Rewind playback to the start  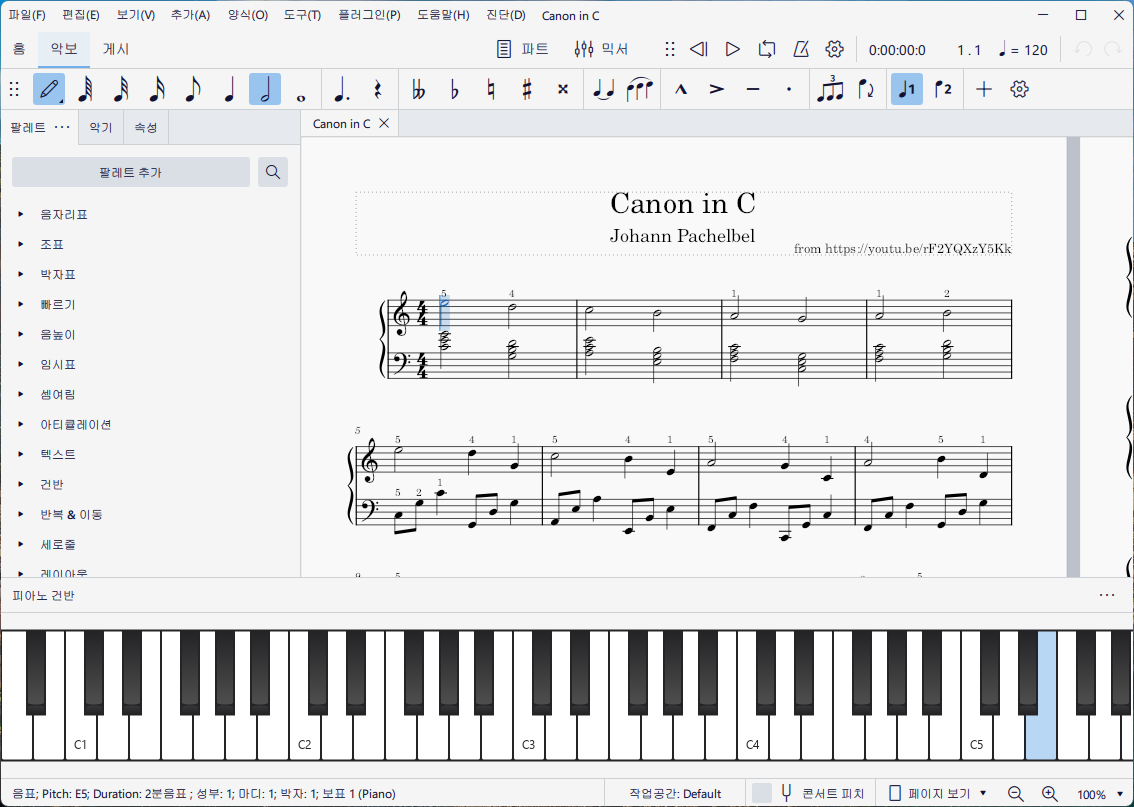[x=699, y=49]
